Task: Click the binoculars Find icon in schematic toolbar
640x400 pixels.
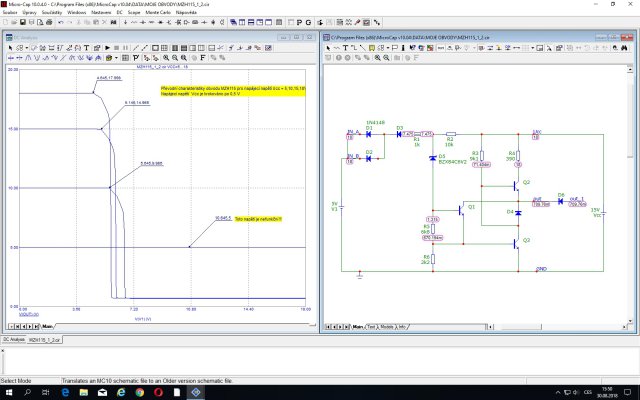Action: point(624,48)
